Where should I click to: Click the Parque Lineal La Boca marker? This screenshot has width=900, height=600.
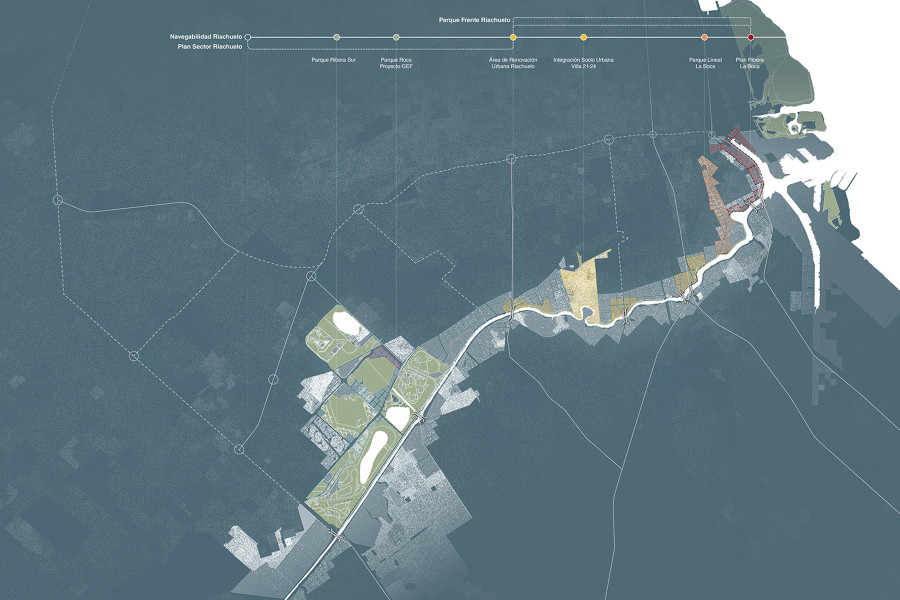[x=705, y=37]
